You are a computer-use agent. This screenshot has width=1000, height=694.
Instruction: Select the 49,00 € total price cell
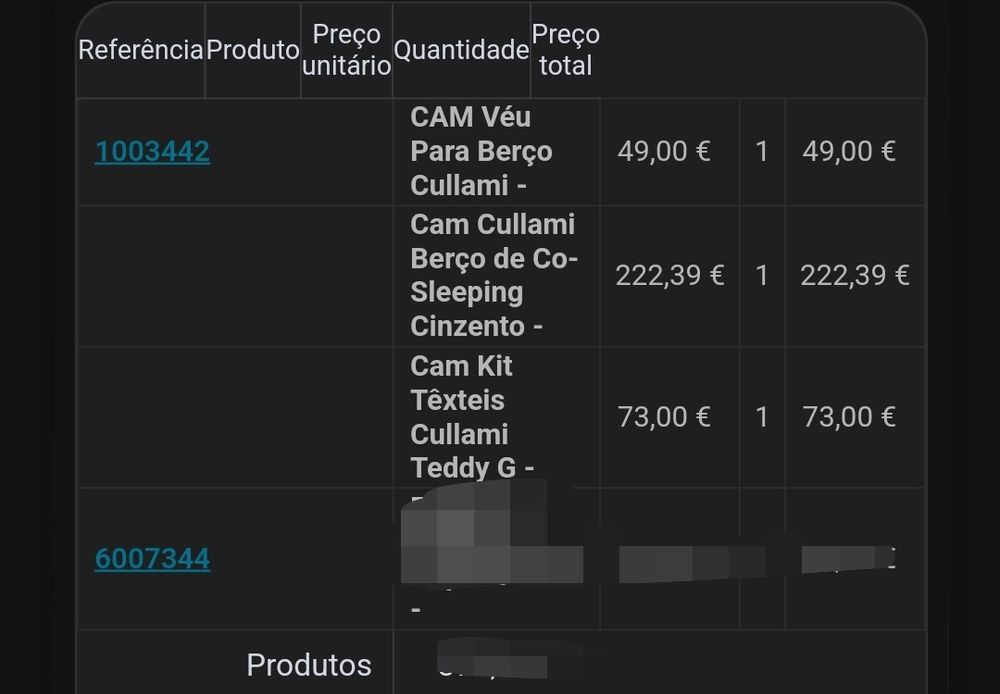point(849,152)
